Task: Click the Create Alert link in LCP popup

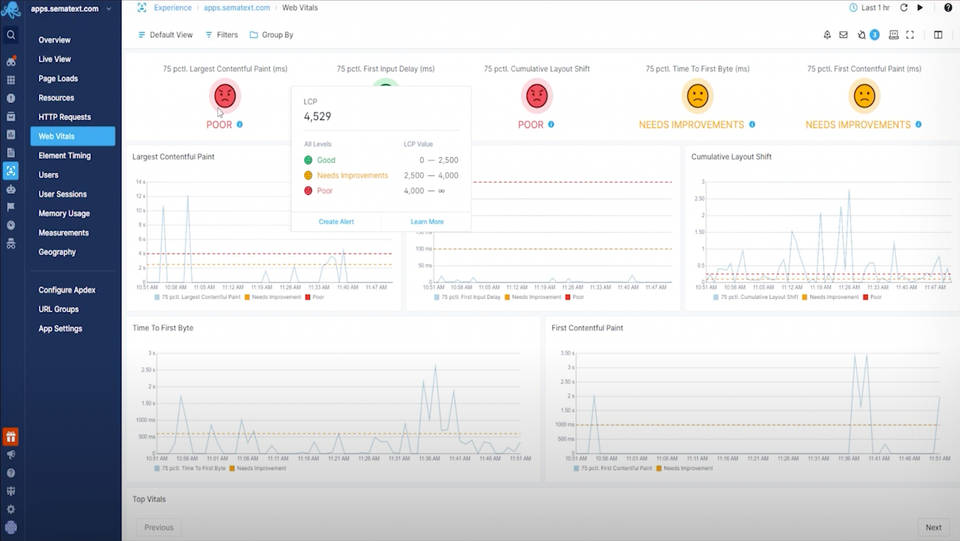Action: 335,221
